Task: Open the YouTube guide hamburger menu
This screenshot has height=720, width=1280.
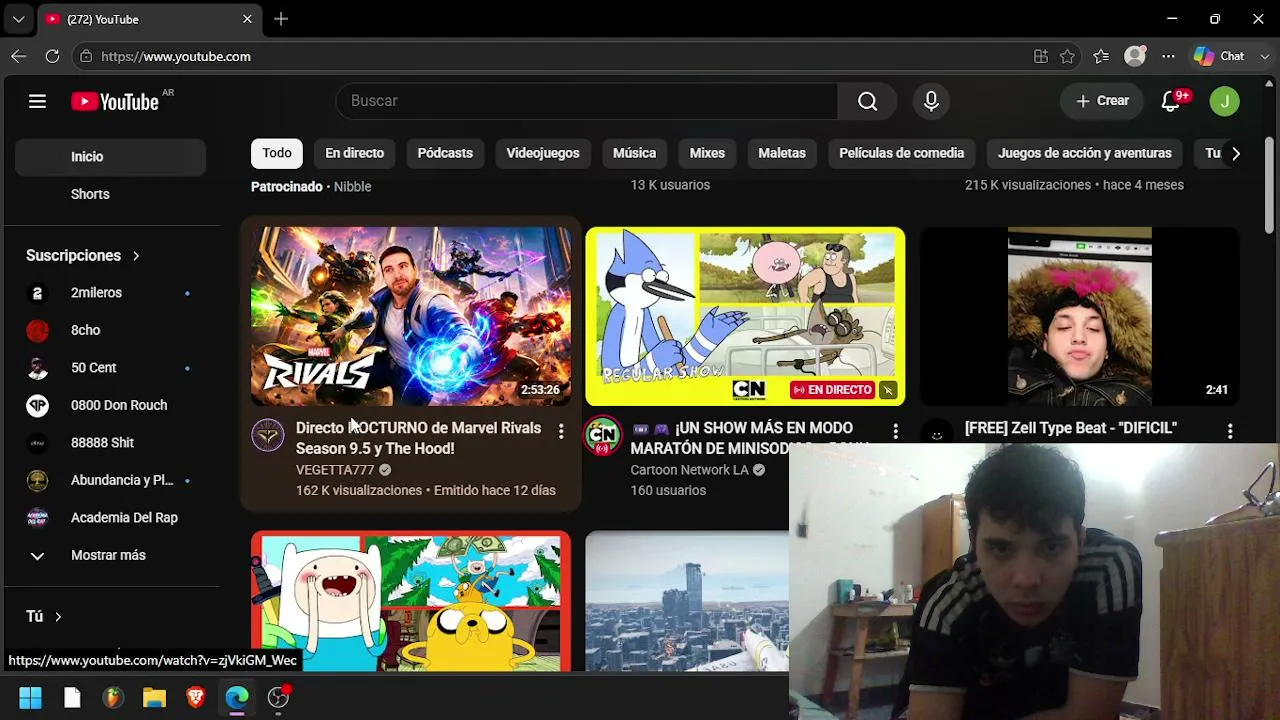Action: (x=37, y=101)
